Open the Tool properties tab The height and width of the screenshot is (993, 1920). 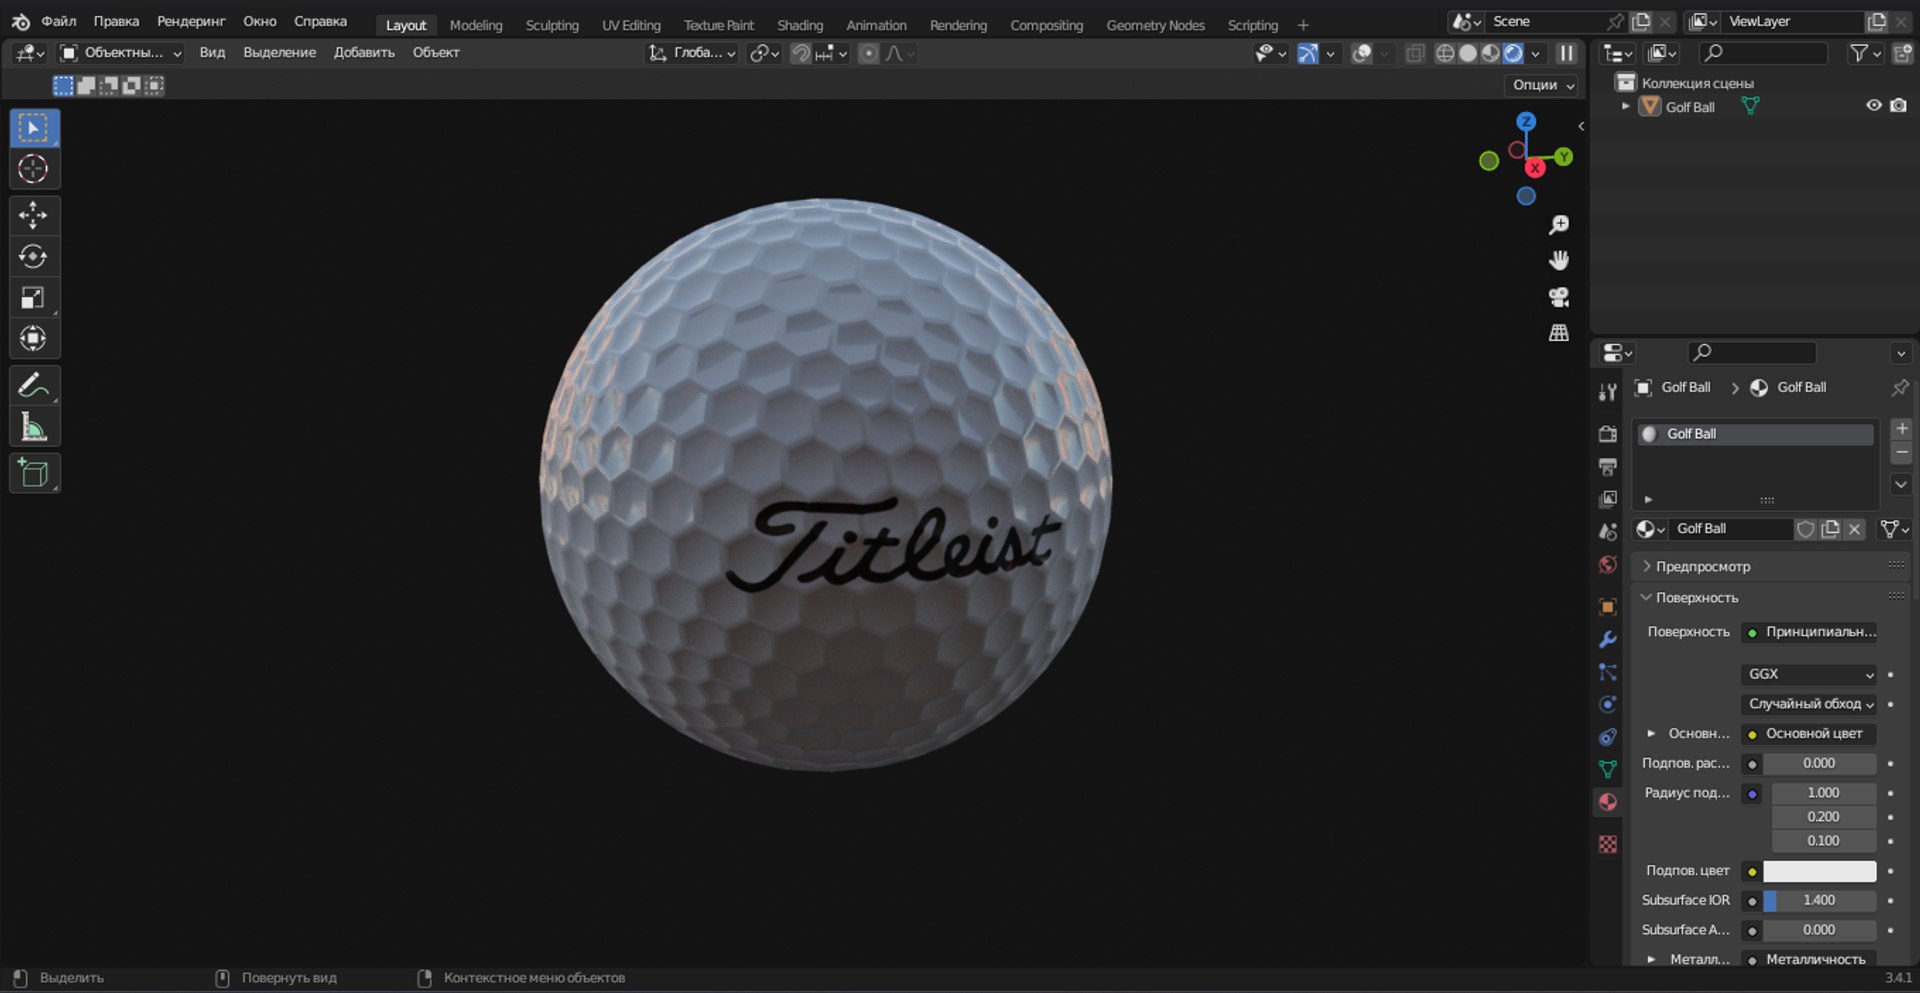(x=1607, y=392)
